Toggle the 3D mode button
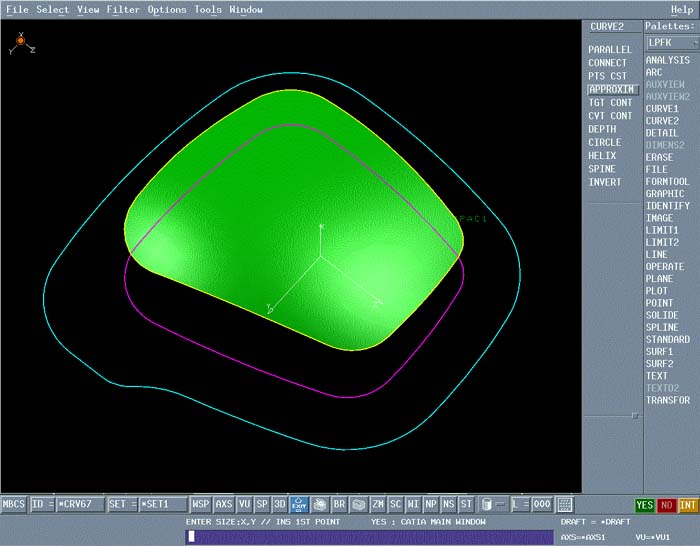Screen dimensions: 700x546 (279, 505)
